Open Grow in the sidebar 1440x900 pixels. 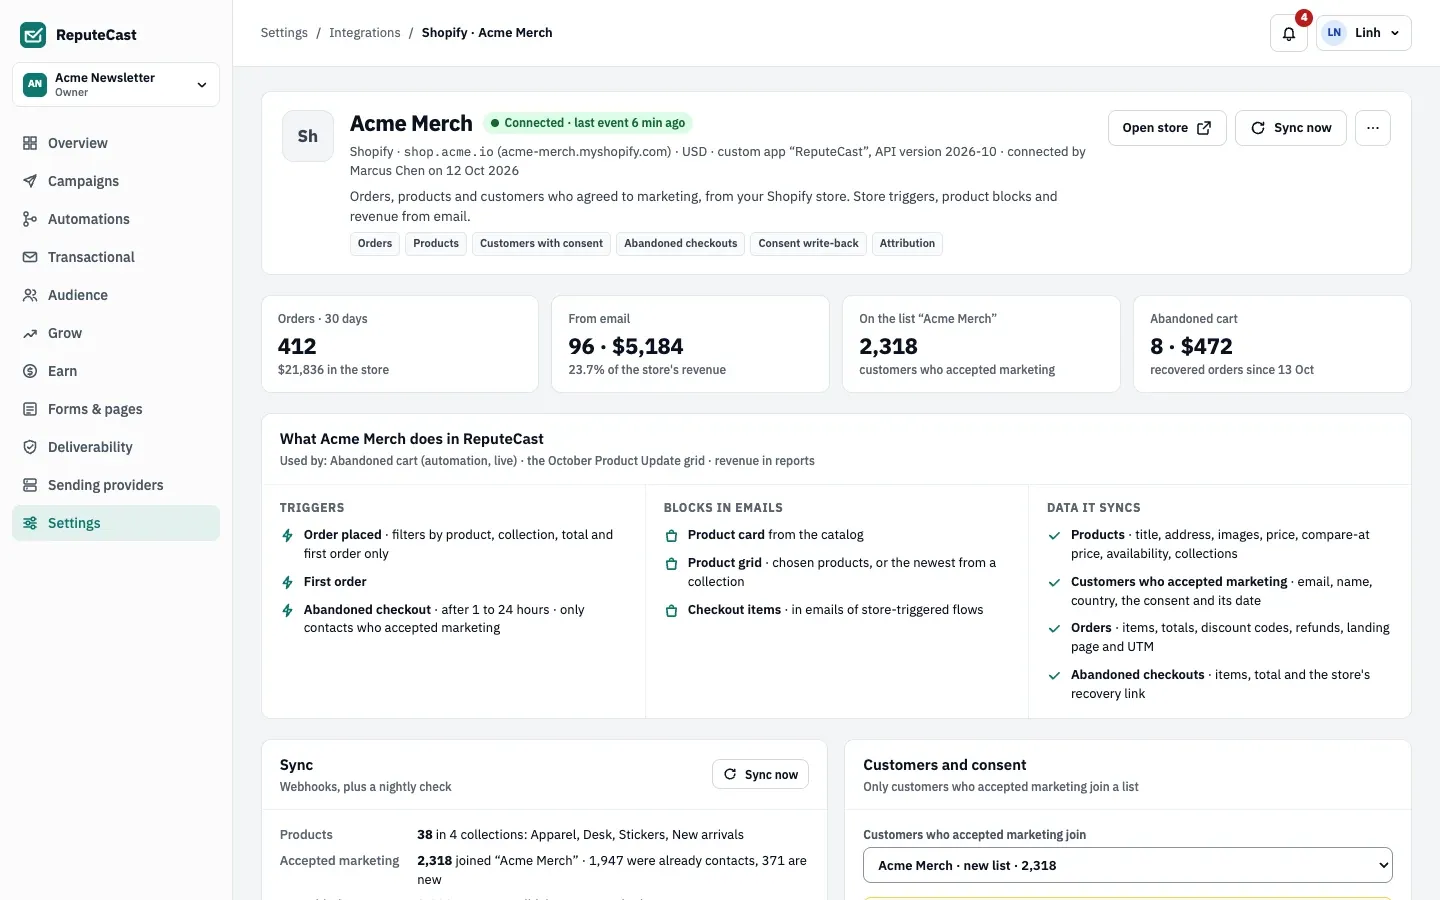[x=116, y=333]
